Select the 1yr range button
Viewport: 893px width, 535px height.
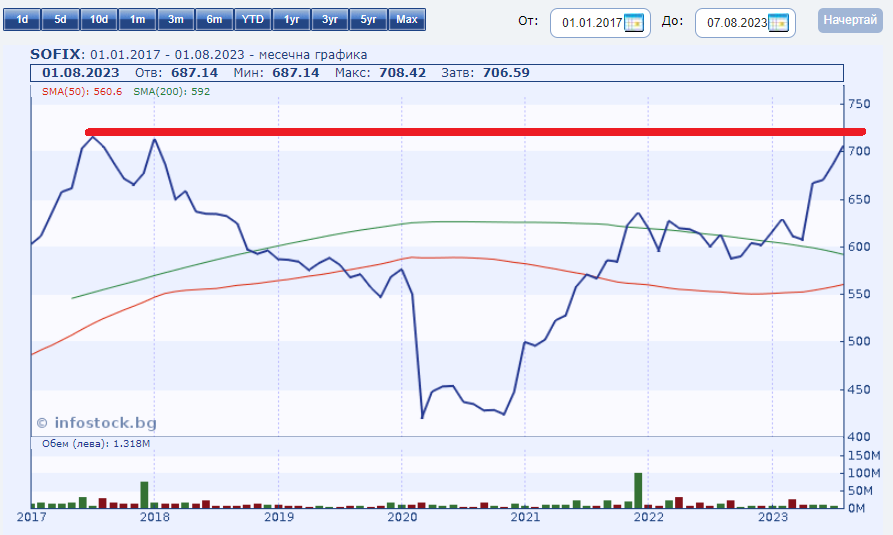292,19
